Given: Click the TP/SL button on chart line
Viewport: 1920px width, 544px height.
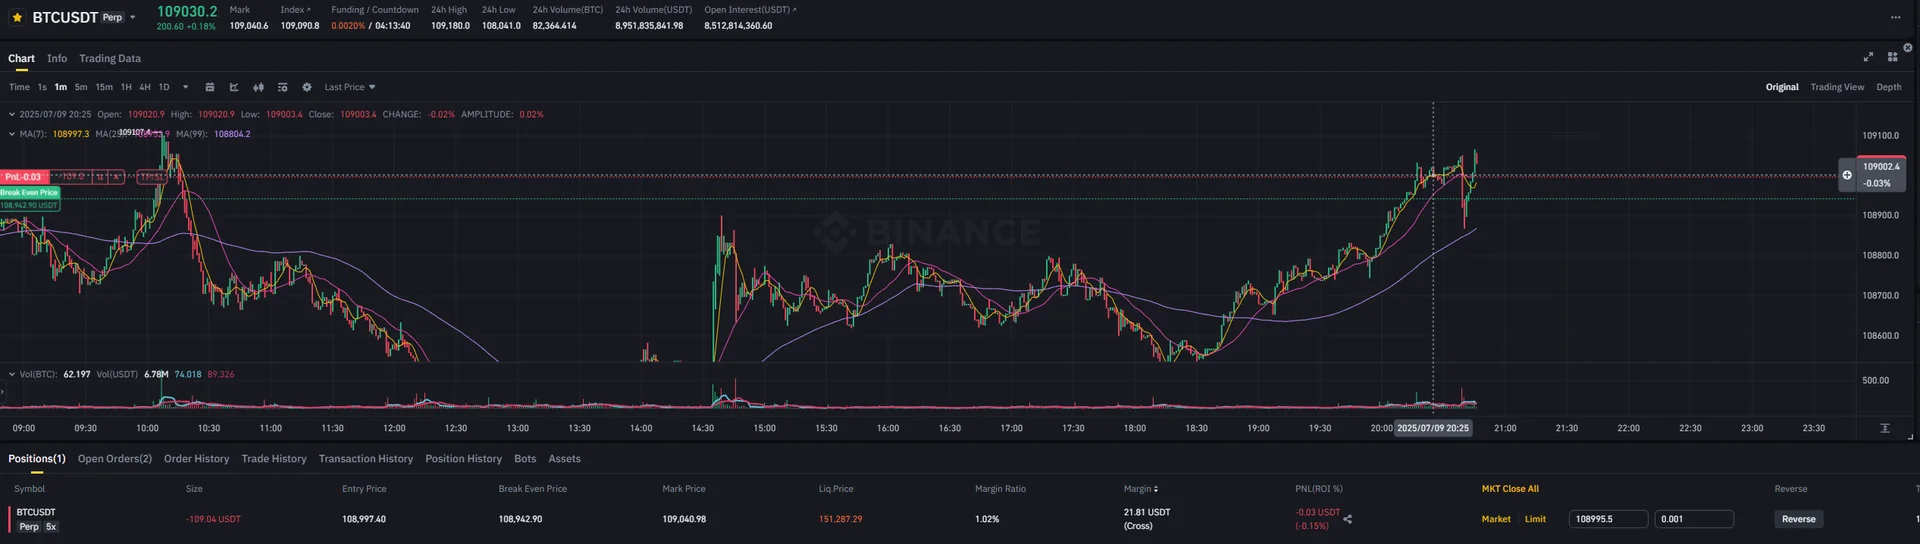Looking at the screenshot, I should pyautogui.click(x=152, y=177).
